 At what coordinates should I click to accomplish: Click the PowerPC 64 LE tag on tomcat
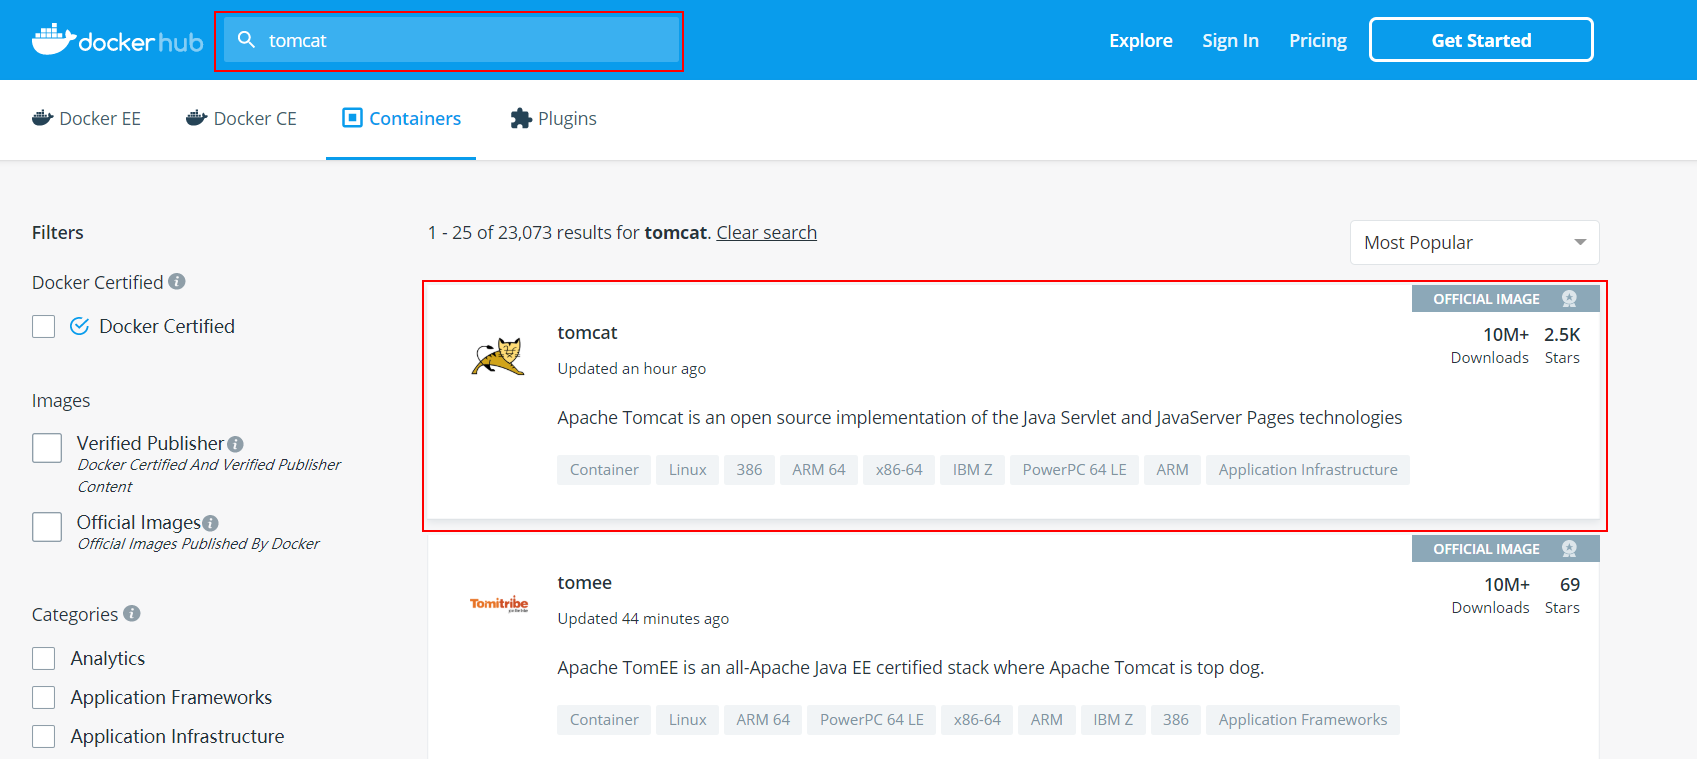point(1074,470)
